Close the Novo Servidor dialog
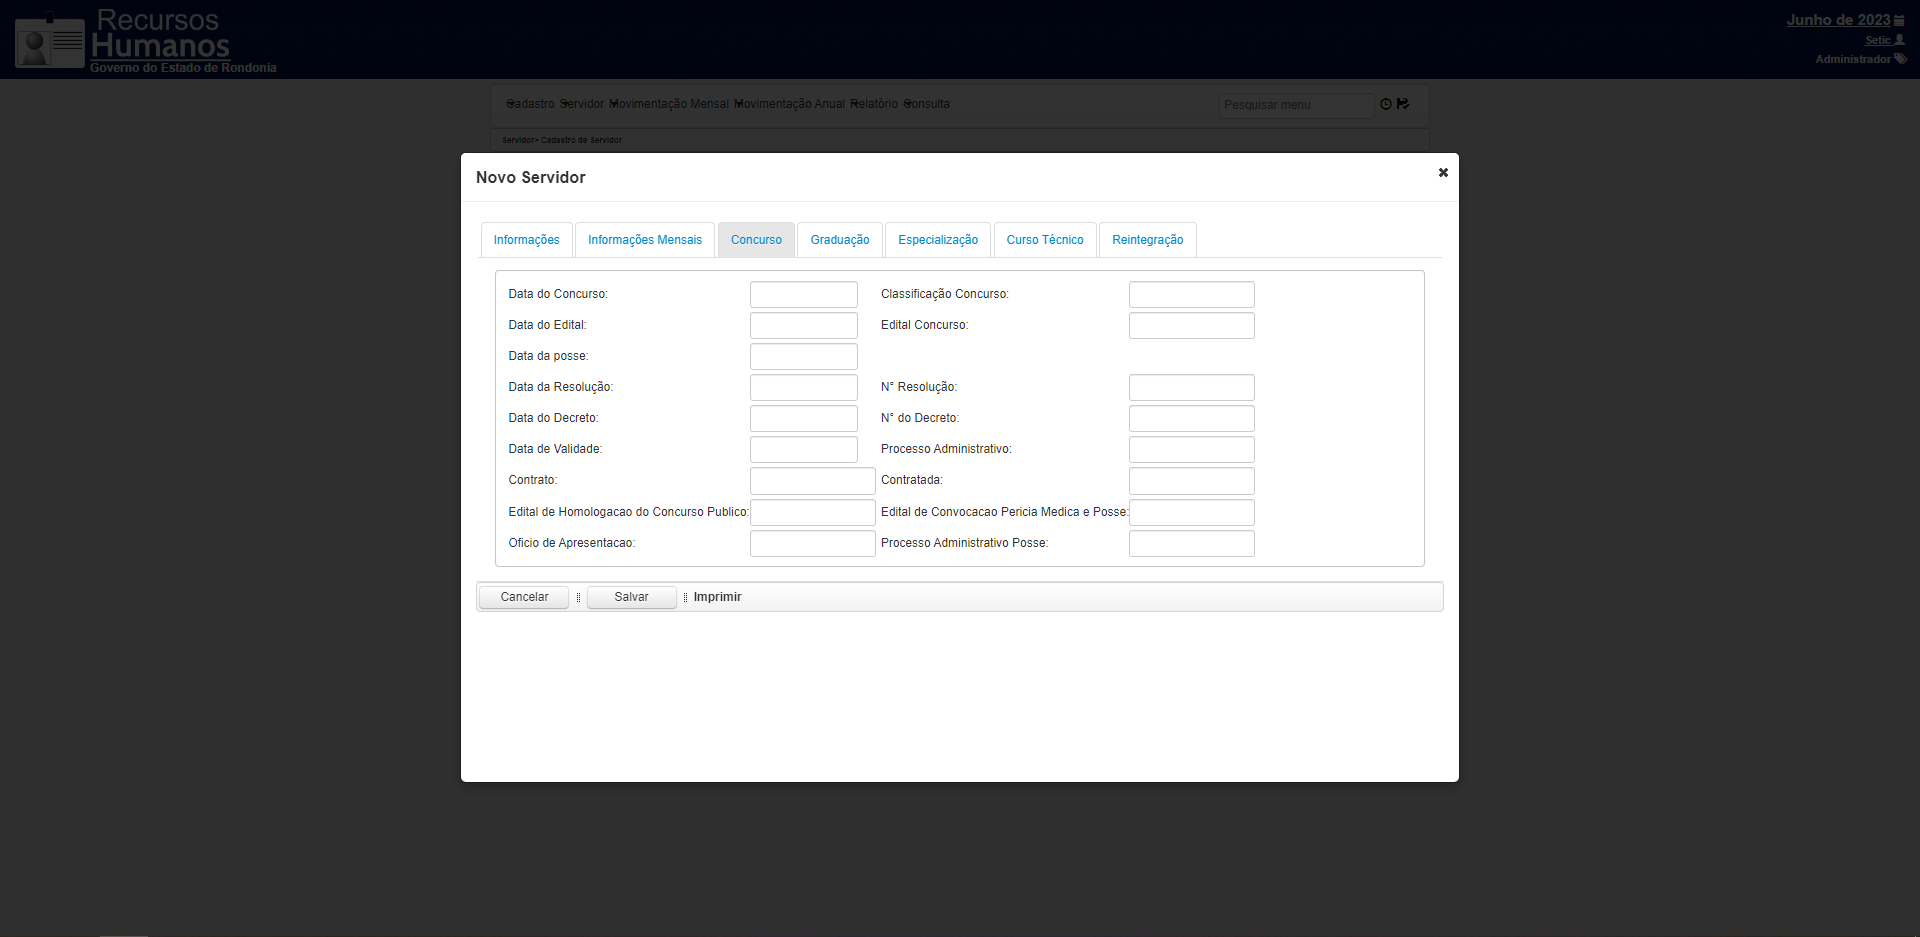Image resolution: width=1920 pixels, height=937 pixels. (1443, 173)
